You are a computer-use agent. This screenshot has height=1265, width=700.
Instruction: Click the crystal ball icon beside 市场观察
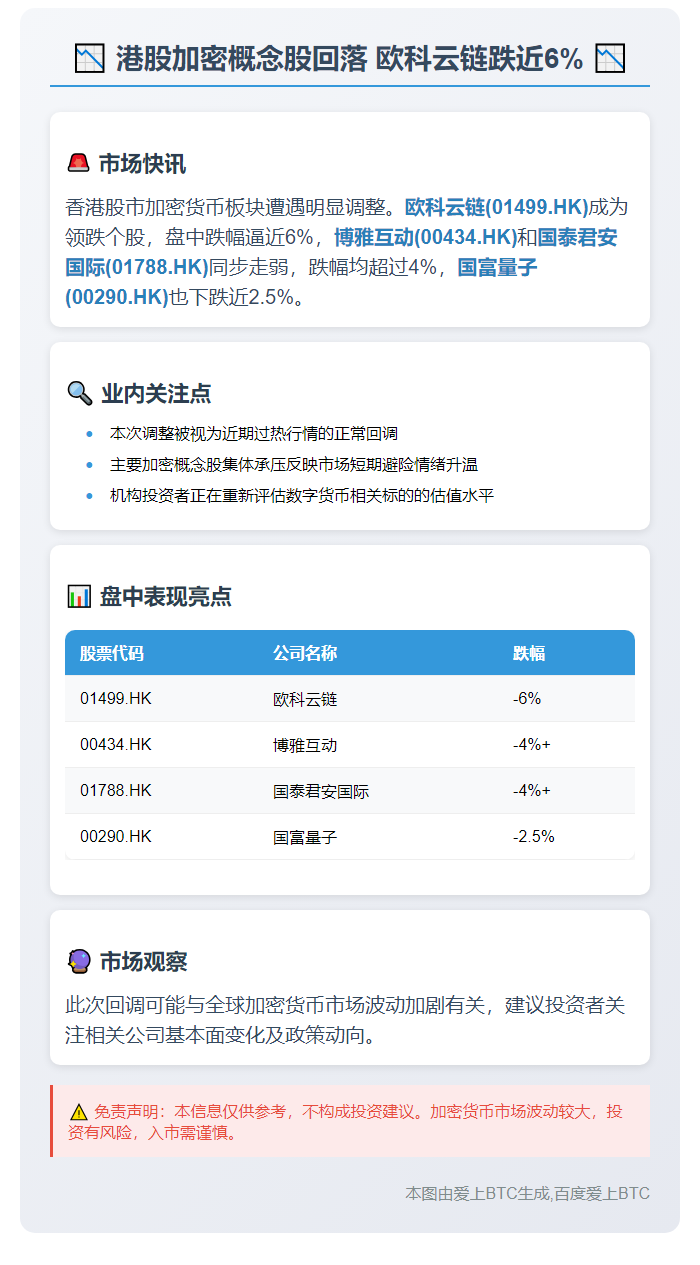pyautogui.click(x=78, y=962)
